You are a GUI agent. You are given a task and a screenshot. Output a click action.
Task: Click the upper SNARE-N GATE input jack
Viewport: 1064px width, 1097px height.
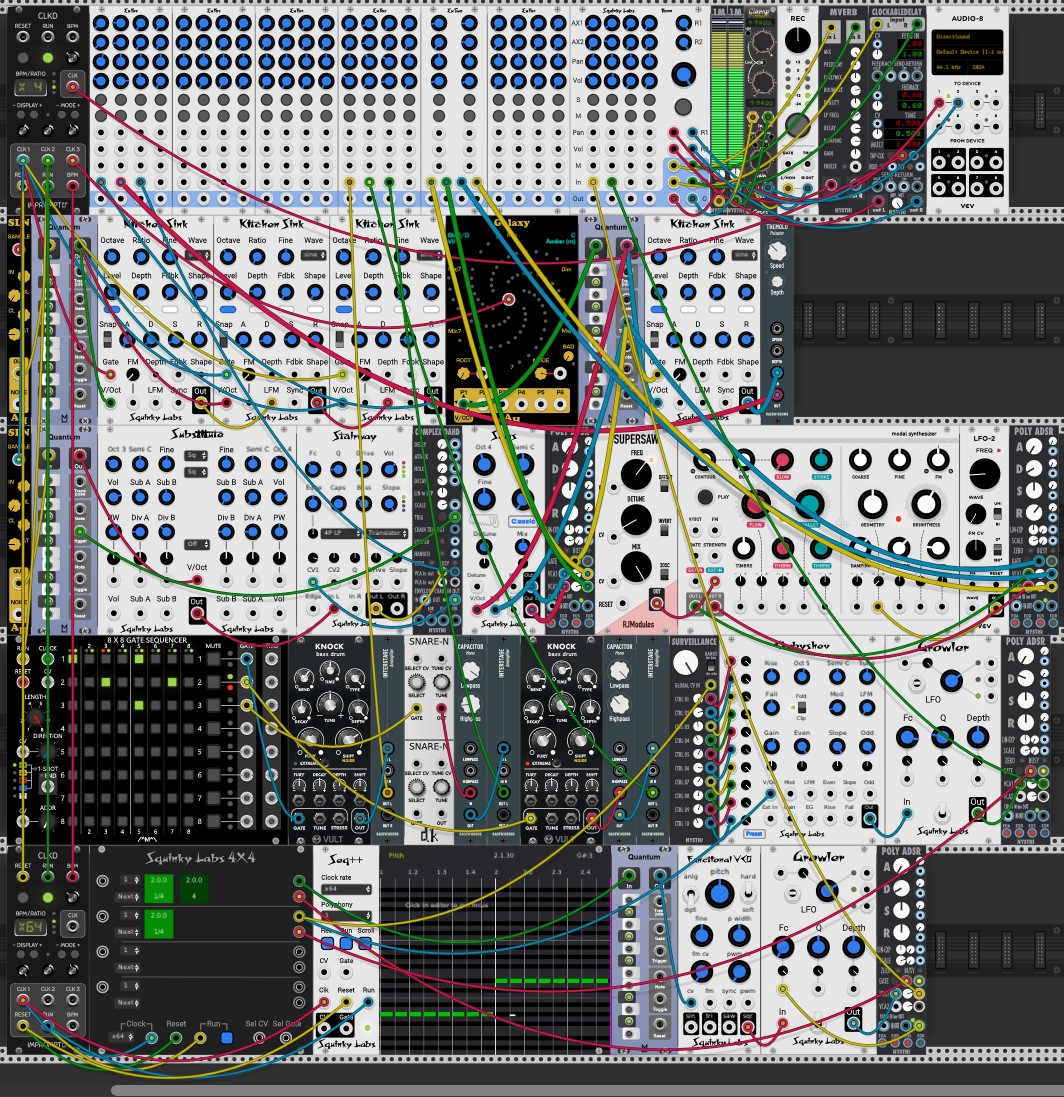click(x=416, y=708)
